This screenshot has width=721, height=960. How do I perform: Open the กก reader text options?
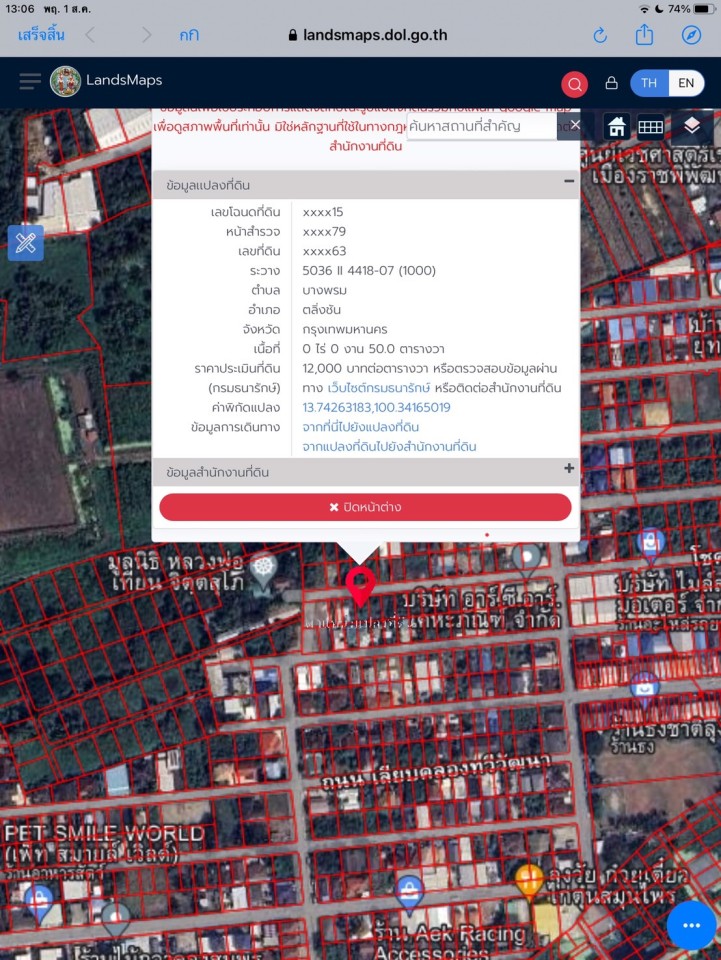click(189, 35)
